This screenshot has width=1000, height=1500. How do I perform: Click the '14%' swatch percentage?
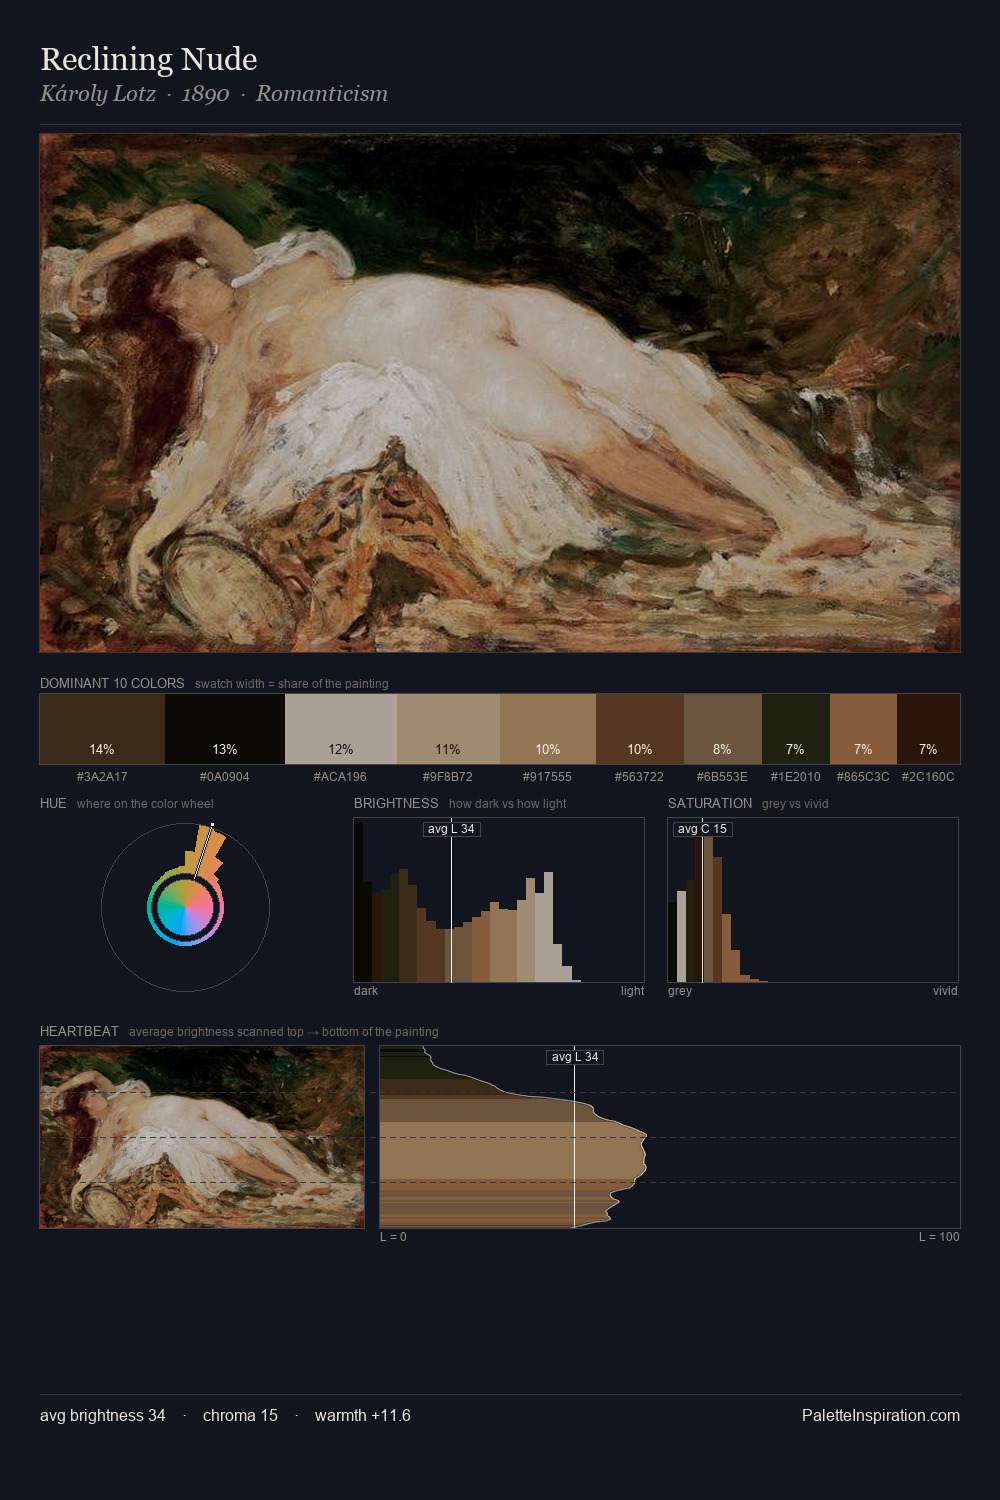[102, 749]
